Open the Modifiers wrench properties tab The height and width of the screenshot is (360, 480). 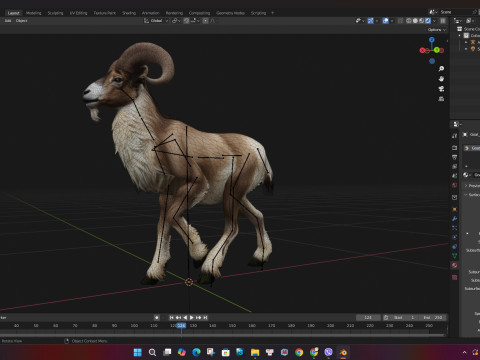coord(455,219)
